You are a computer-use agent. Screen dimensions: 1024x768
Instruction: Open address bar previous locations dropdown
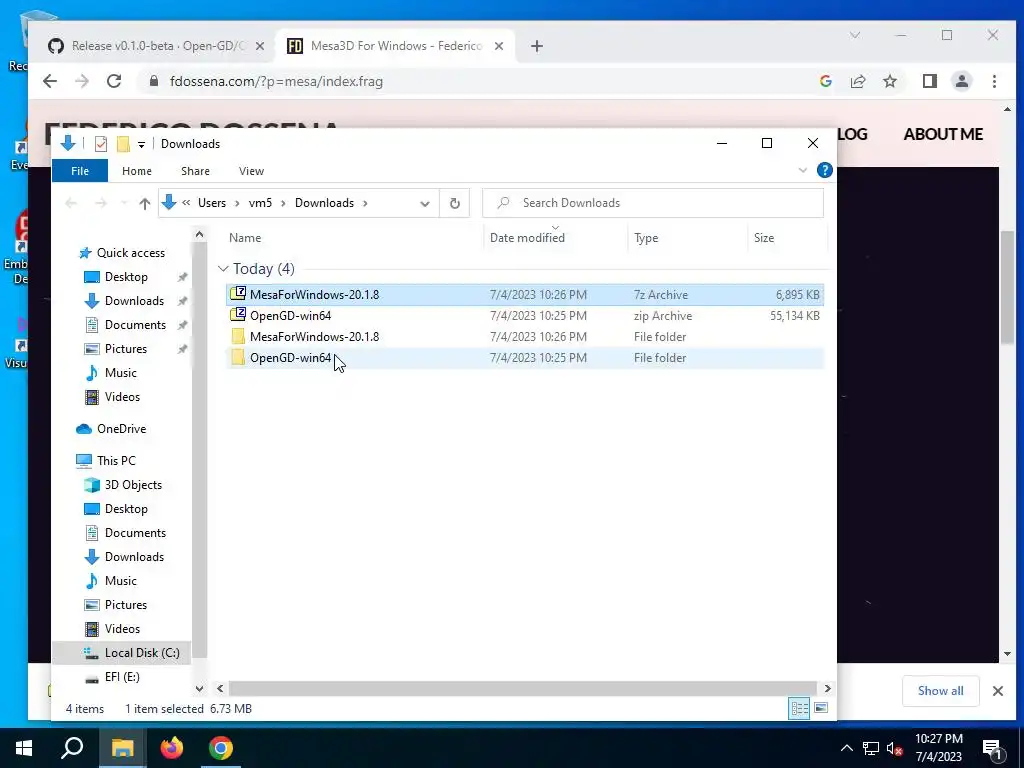click(424, 203)
